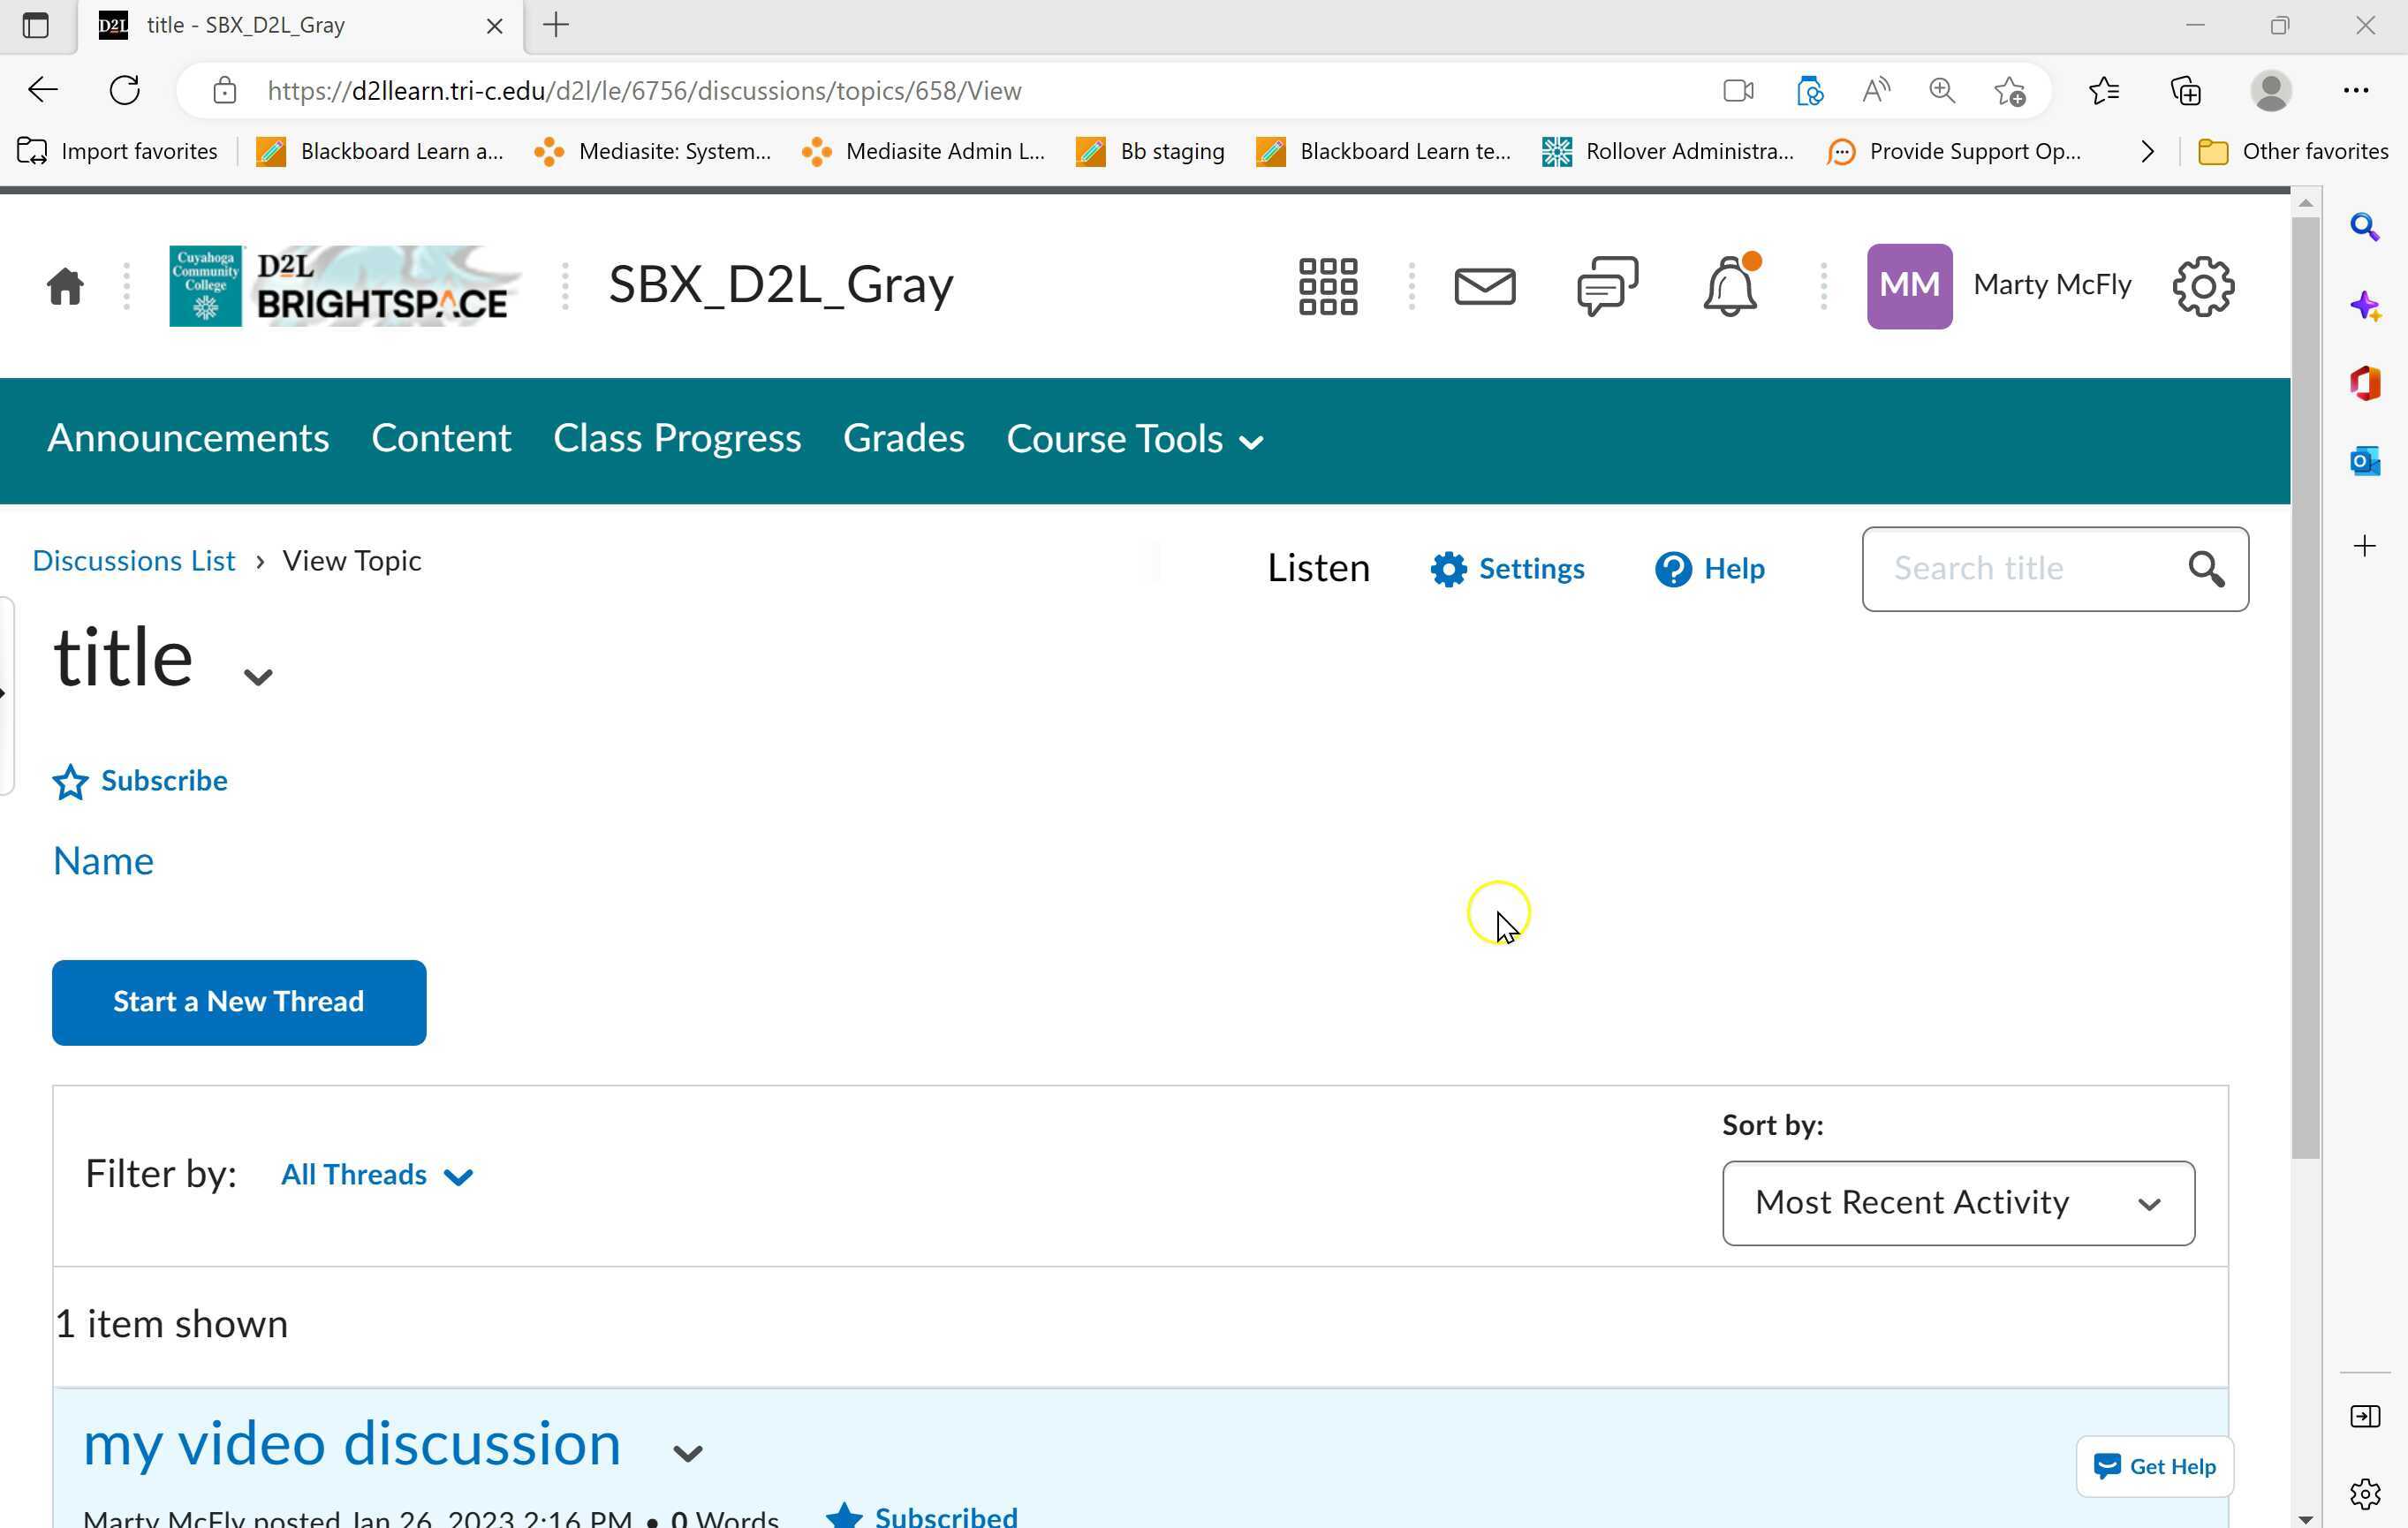Click the search magnifier in the title search box
Screen dimensions: 2408x1528
[2206, 569]
